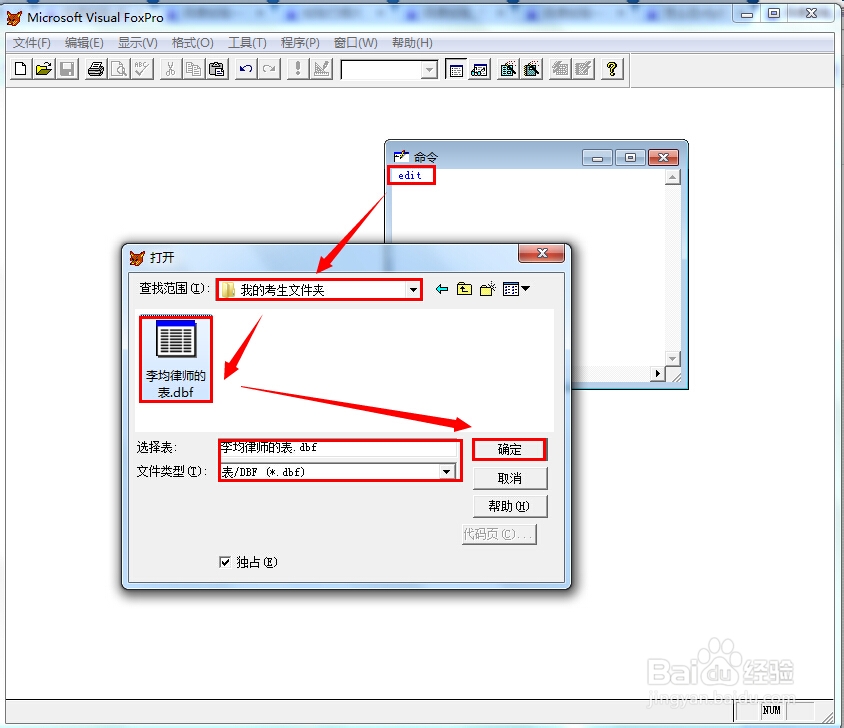Expand the 查找范围 folder dropdown
This screenshot has width=844, height=728.
click(413, 290)
